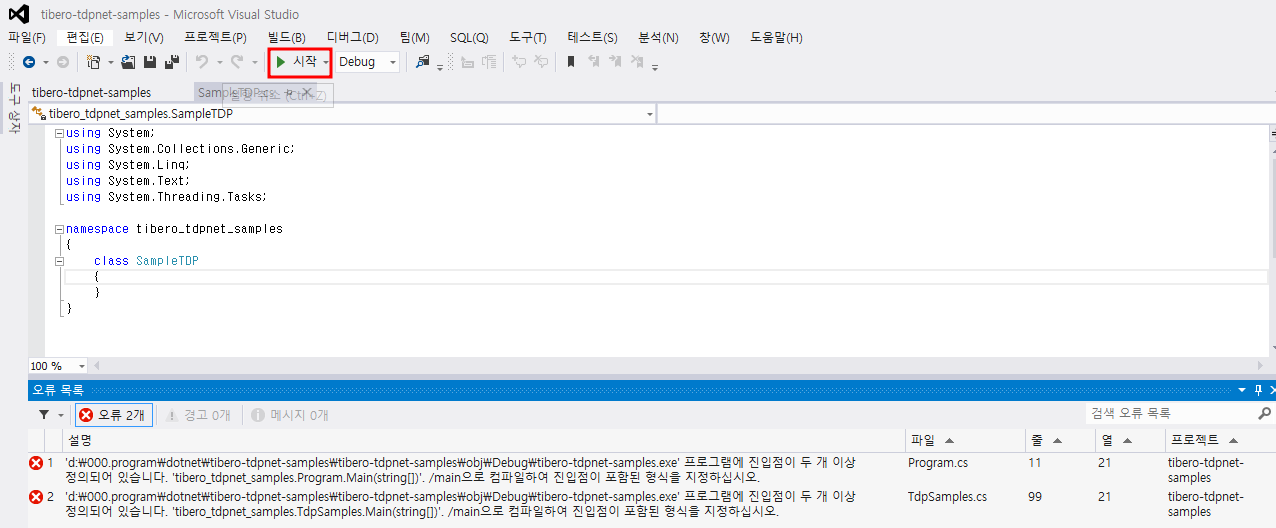Collapse the namespace tibero_tdpnet_samples block
The image size is (1276, 528).
58,229
